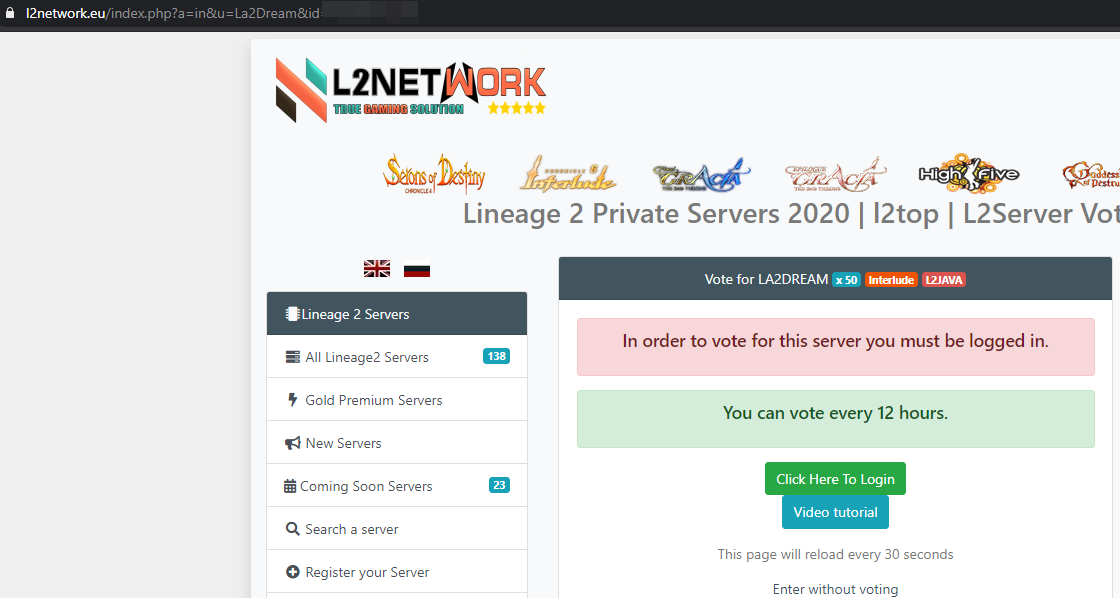This screenshot has height=598, width=1120.
Task: Select the Interlude chronicle logo
Action: click(567, 175)
